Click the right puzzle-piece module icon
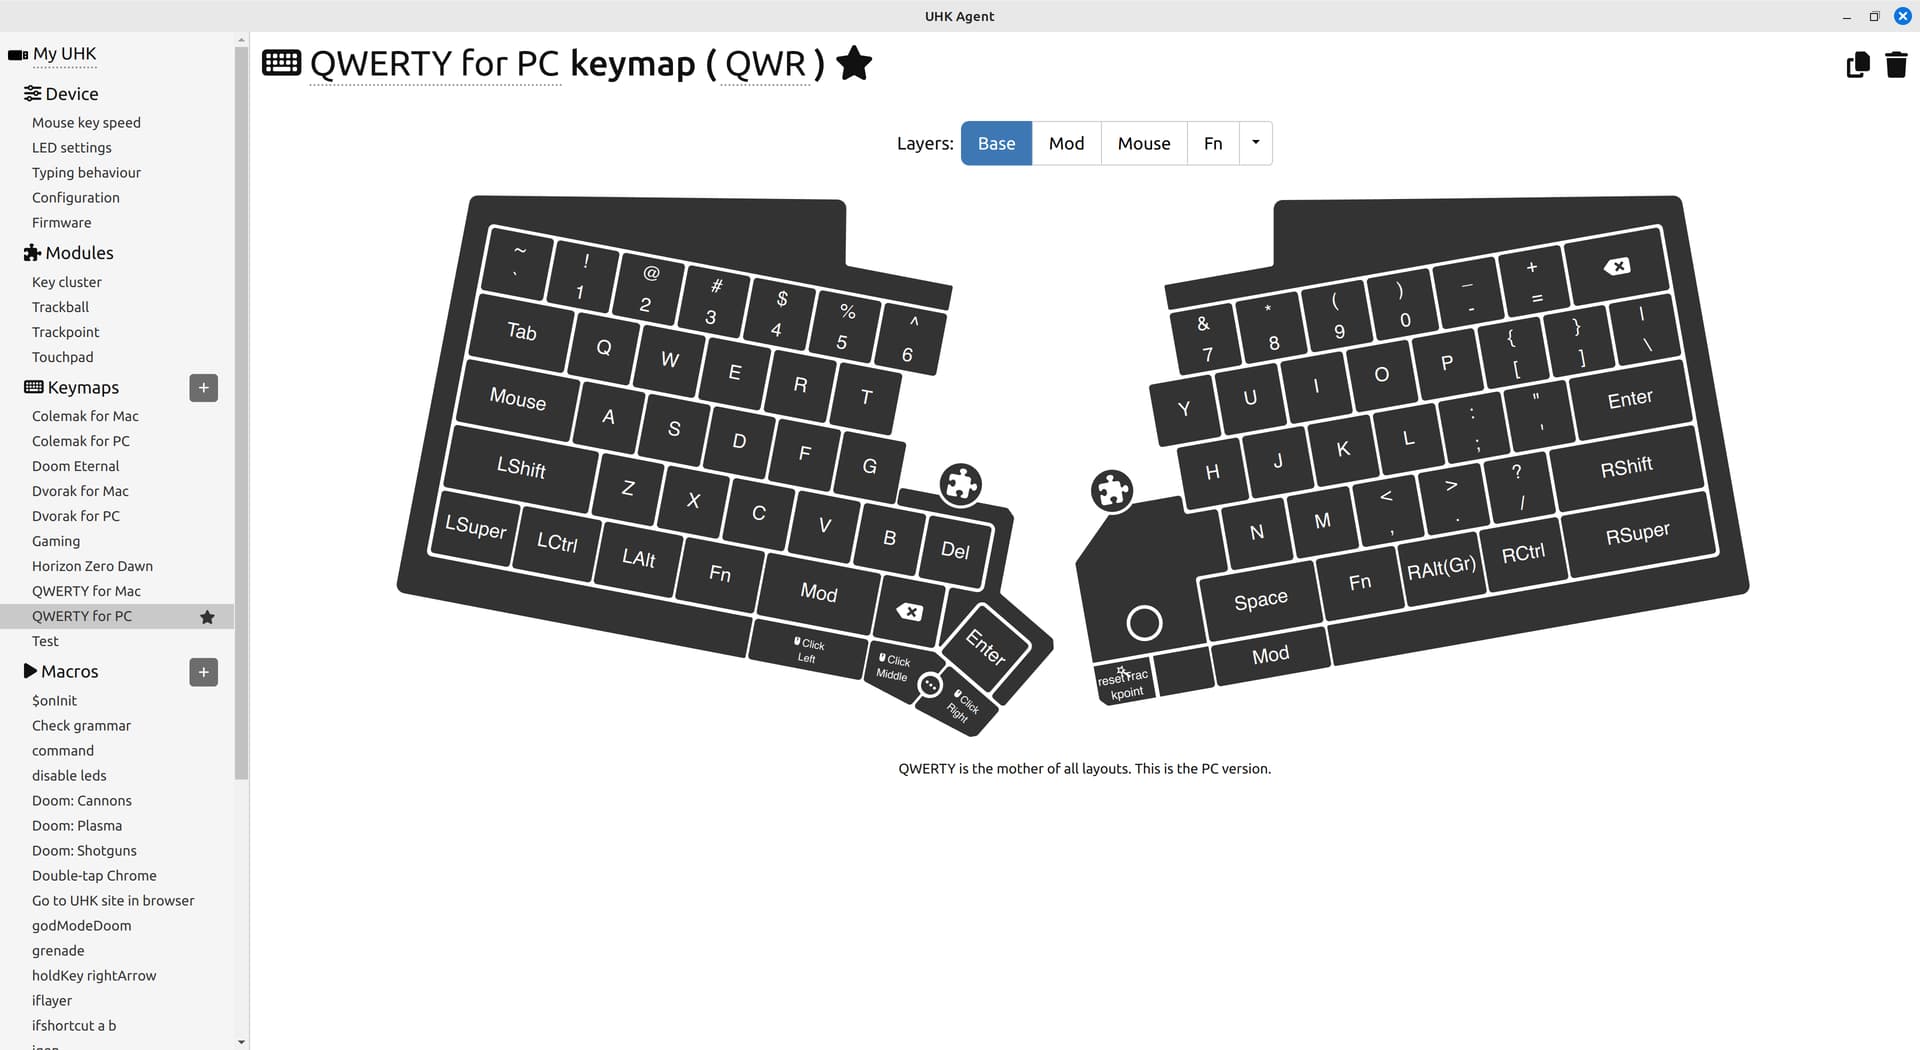Image resolution: width=1920 pixels, height=1050 pixels. pos(1112,491)
